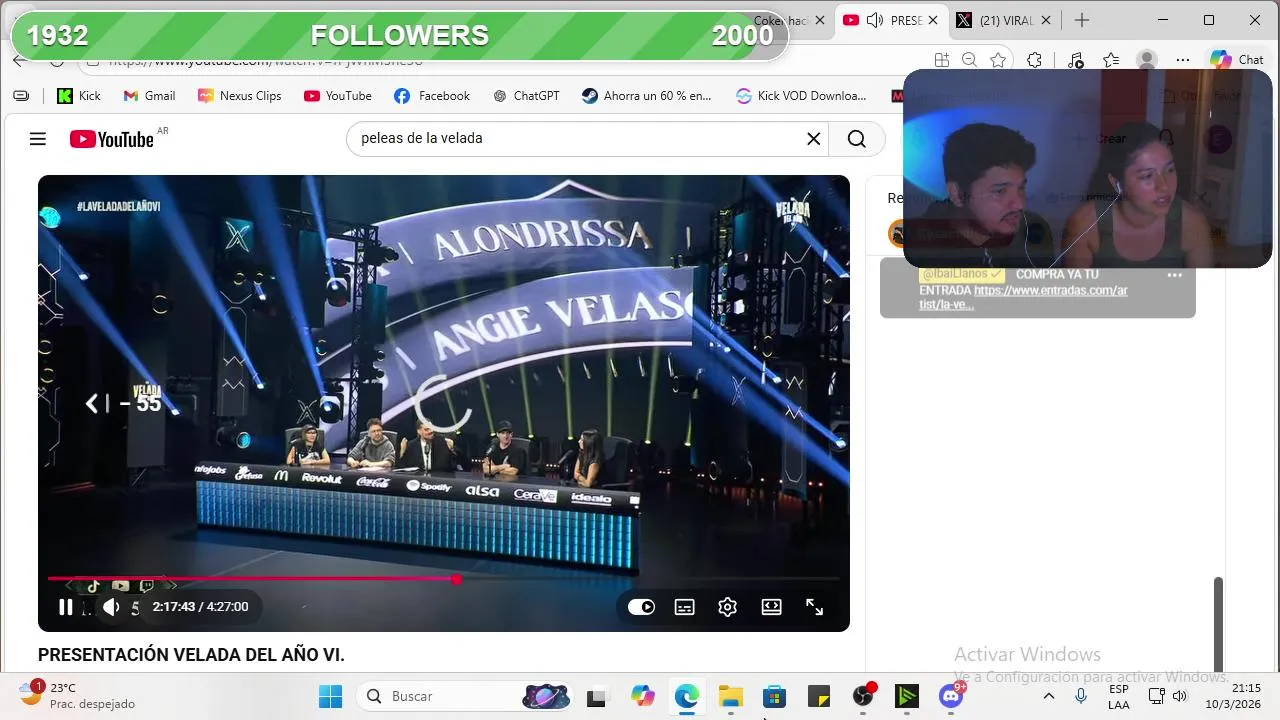Toggle the autoplay switch in the player

click(x=641, y=607)
